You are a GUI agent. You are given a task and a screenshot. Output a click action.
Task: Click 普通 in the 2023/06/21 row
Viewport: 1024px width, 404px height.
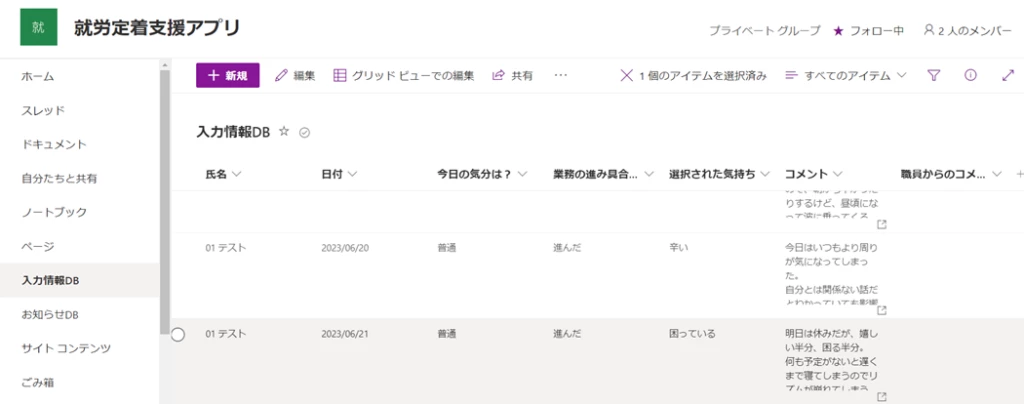448,334
